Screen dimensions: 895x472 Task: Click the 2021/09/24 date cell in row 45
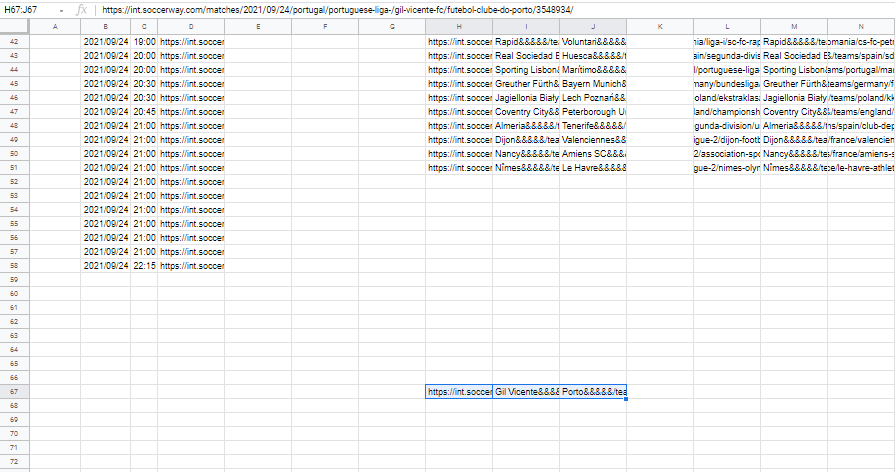point(106,84)
